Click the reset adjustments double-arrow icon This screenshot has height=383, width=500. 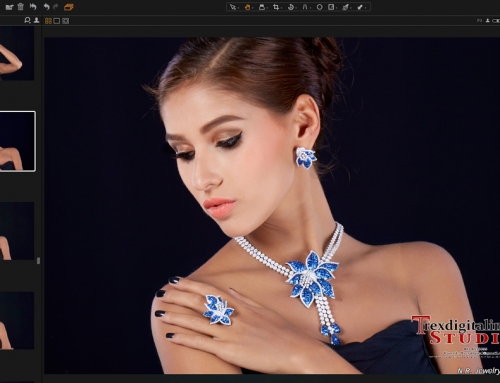(33, 7)
